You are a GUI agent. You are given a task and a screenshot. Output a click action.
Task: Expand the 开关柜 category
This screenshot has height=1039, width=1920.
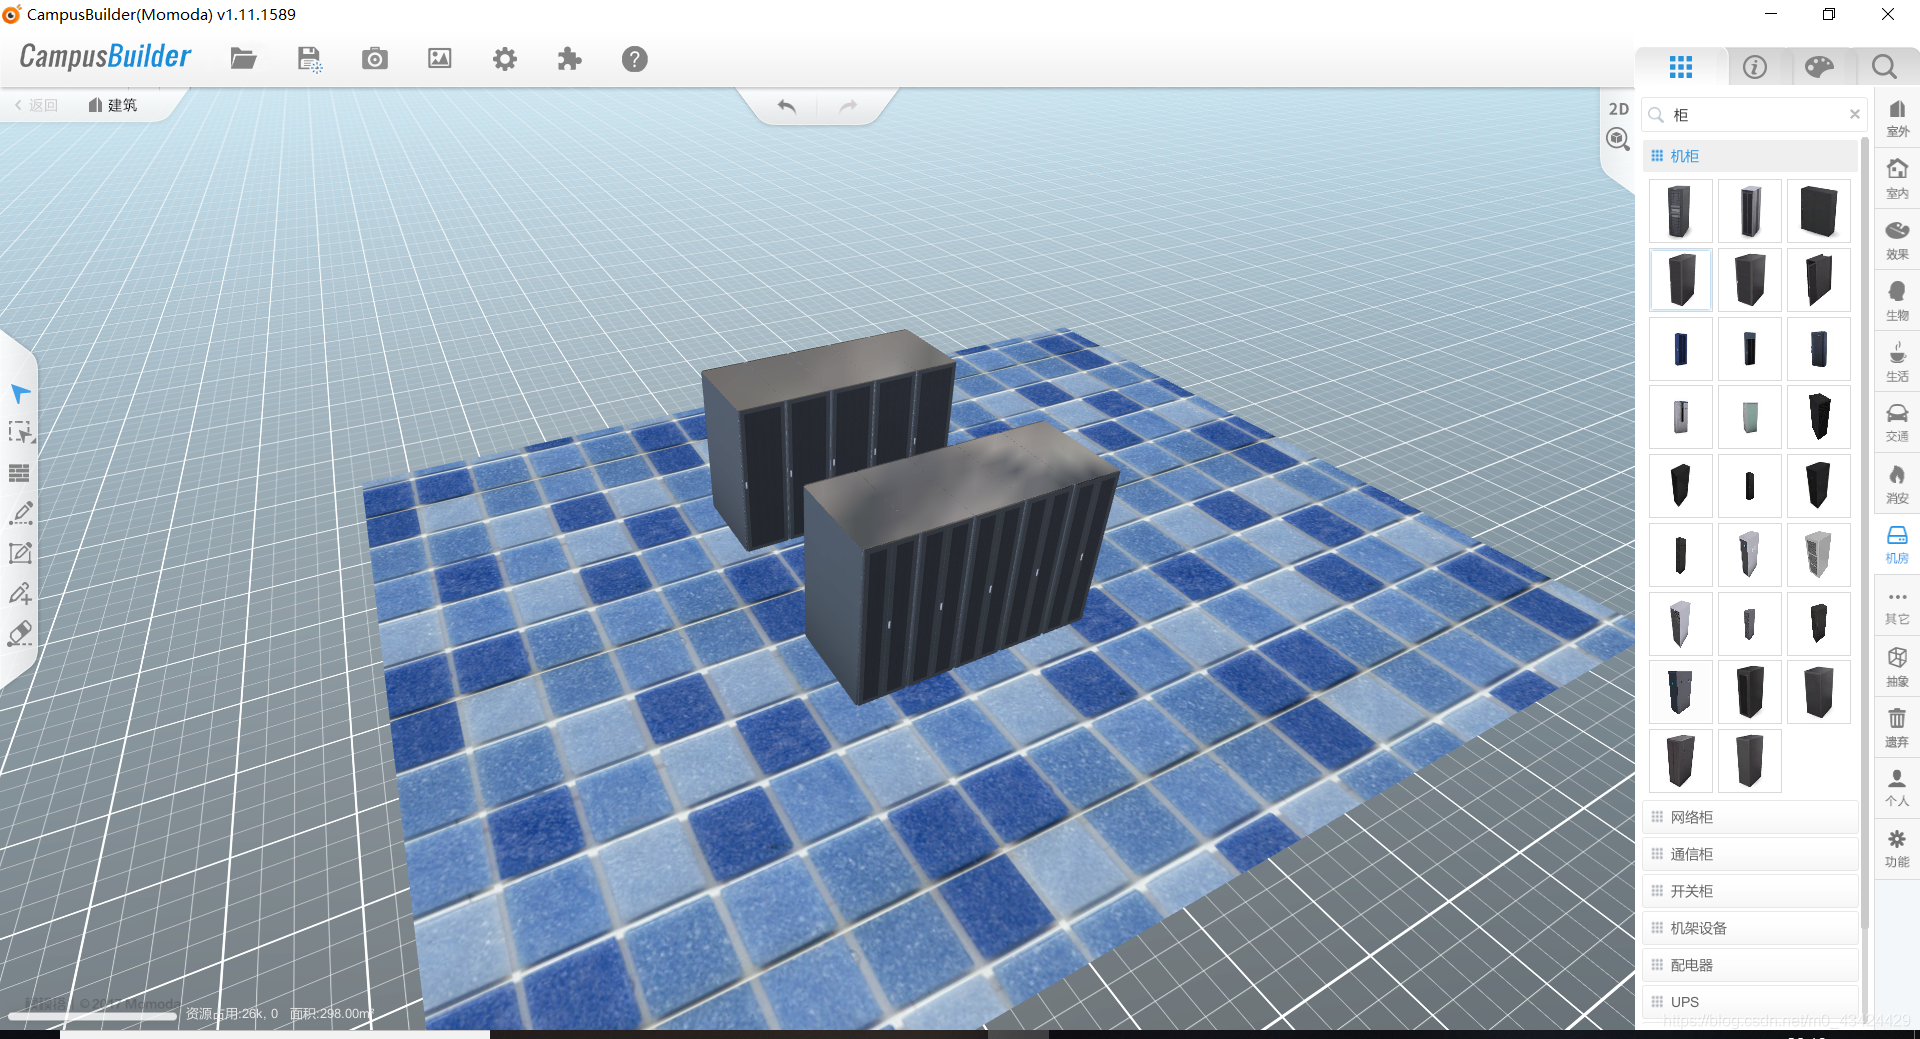pyautogui.click(x=1750, y=891)
